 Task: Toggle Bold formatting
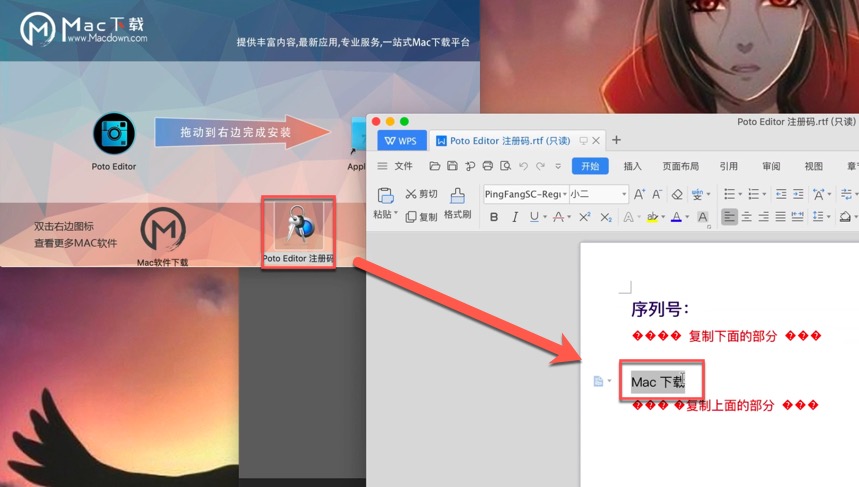point(494,217)
